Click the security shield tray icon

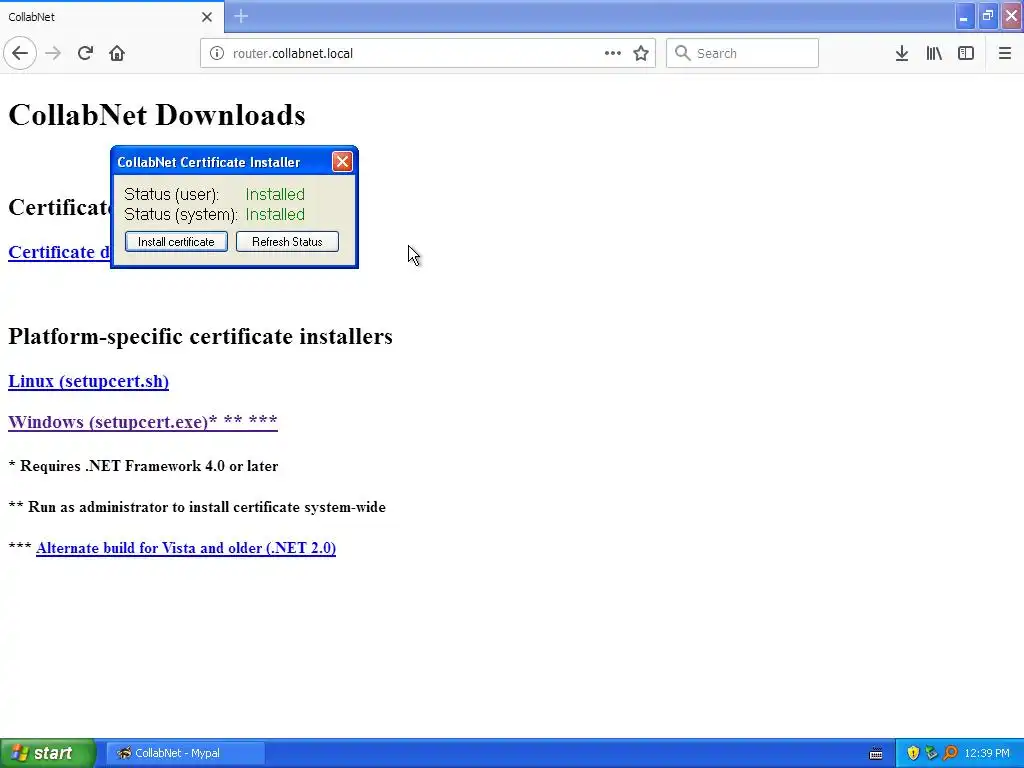point(913,753)
